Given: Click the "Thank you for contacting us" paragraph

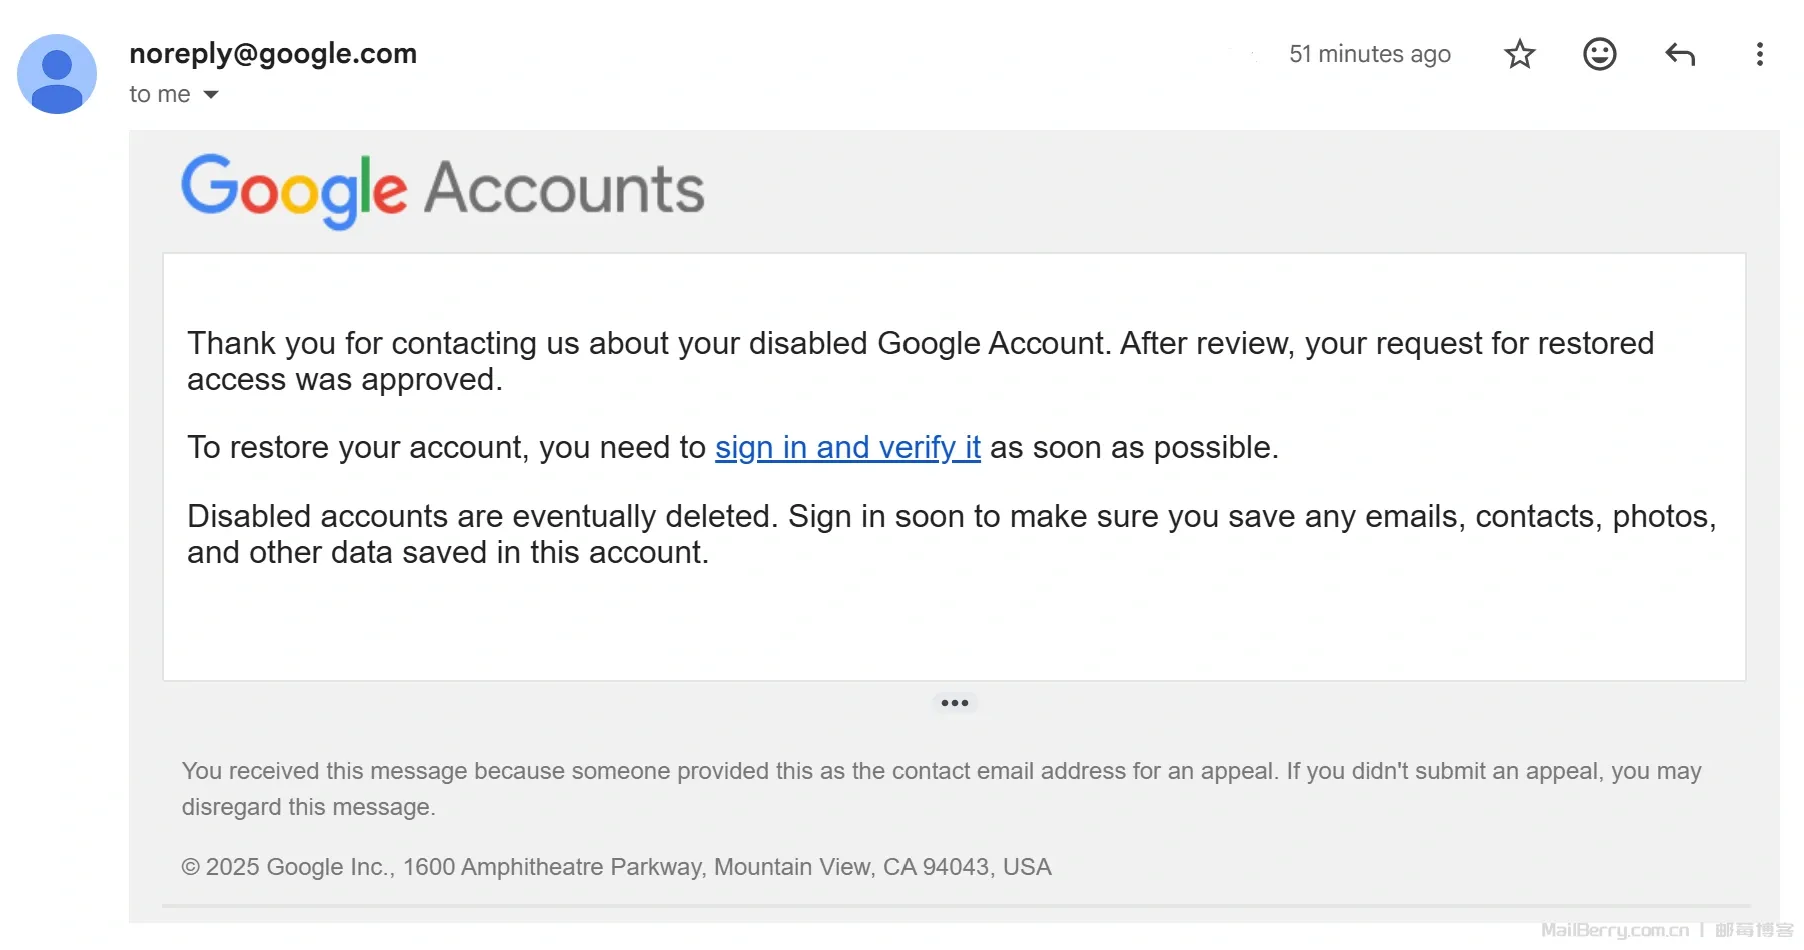Looking at the screenshot, I should (x=920, y=361).
